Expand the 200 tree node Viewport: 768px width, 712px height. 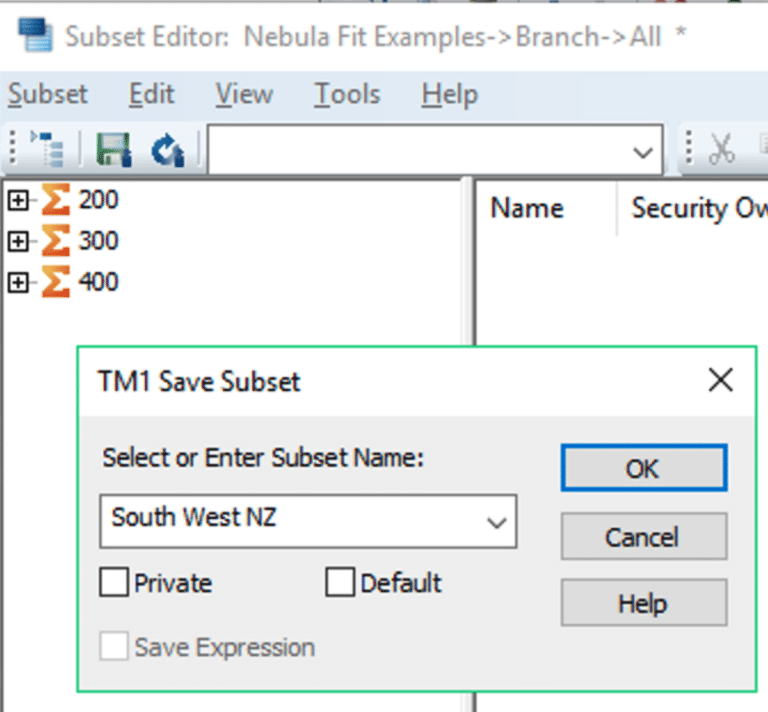18,200
